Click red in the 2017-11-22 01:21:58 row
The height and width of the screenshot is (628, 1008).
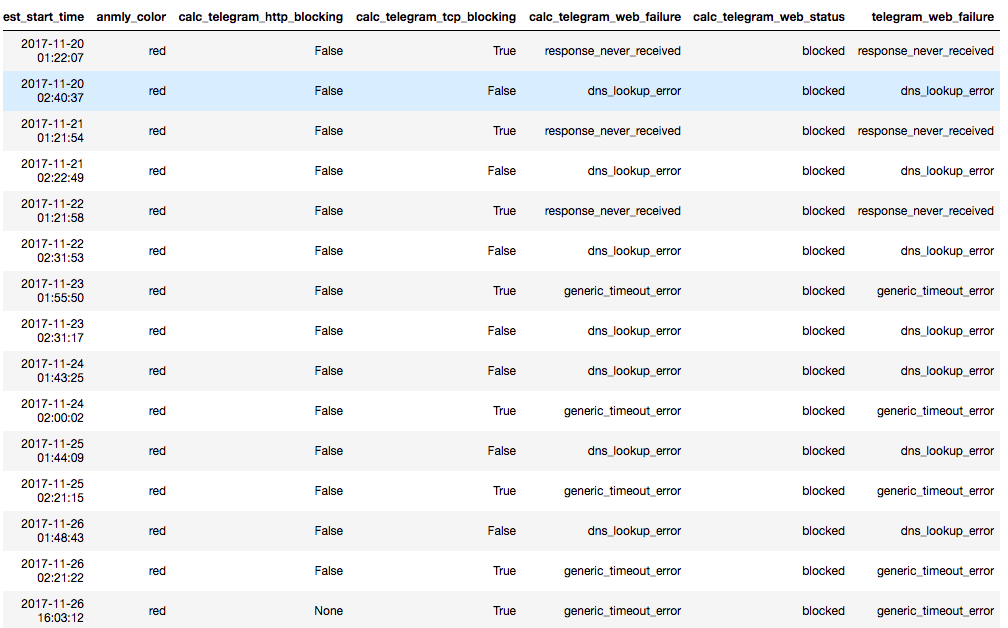[x=157, y=211]
